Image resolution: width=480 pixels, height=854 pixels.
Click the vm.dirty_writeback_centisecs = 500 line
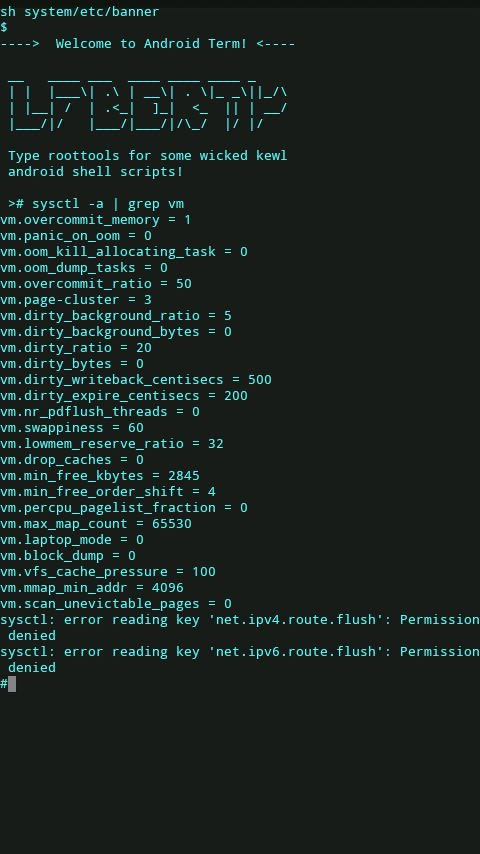pos(136,380)
